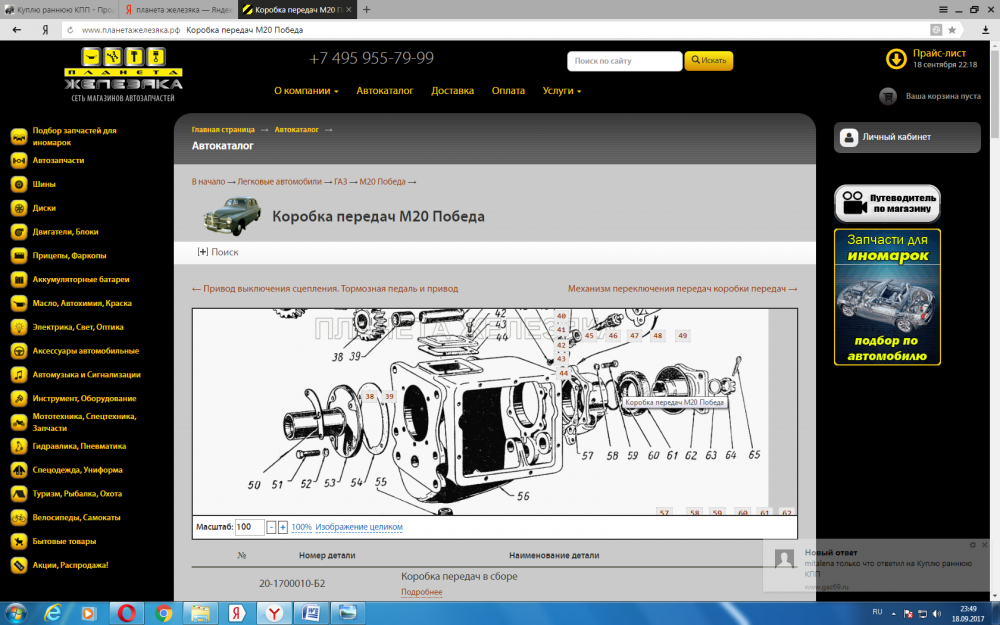Click the plus button to increase Масштаб
The height and width of the screenshot is (625, 1000).
point(283,527)
